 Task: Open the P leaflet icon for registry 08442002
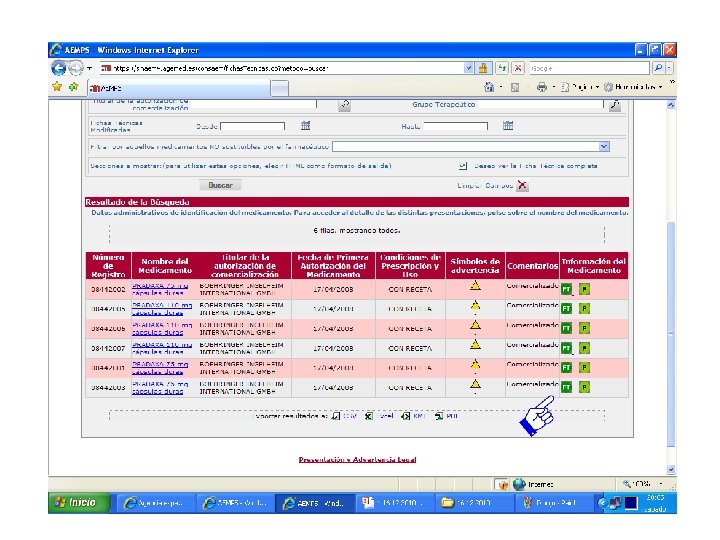[x=584, y=289]
